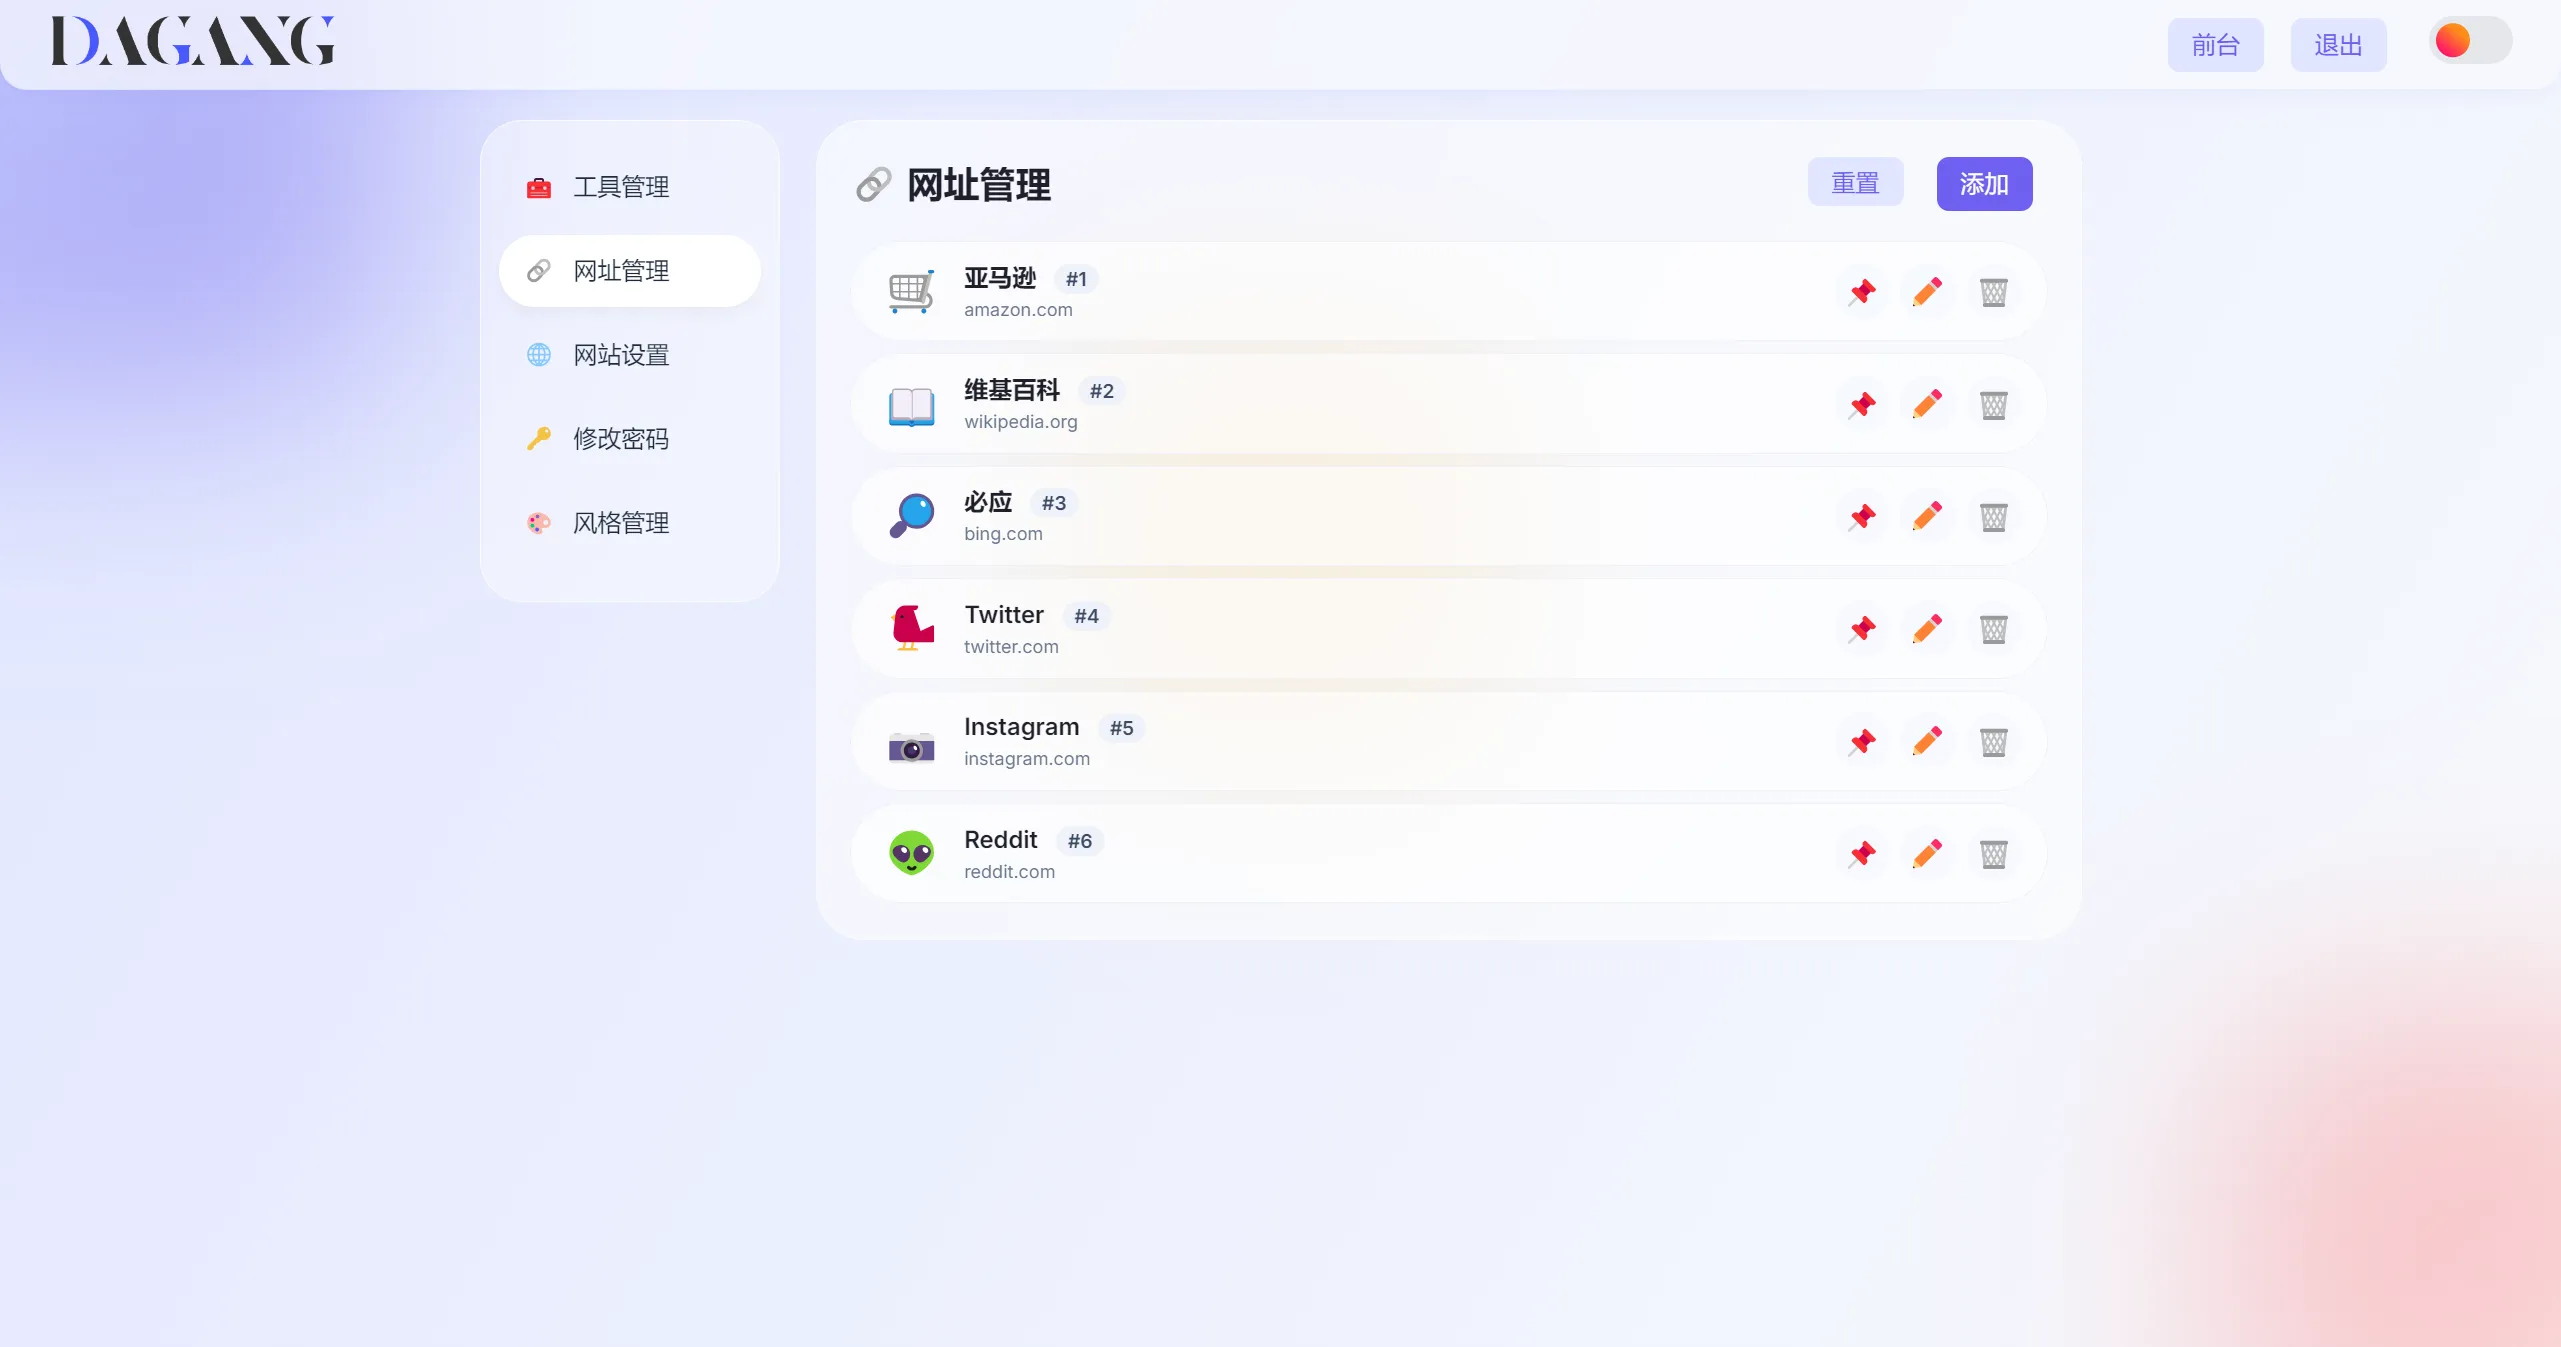The image size is (2561, 1347).
Task: Pin the Twitter entry
Action: 1862,629
